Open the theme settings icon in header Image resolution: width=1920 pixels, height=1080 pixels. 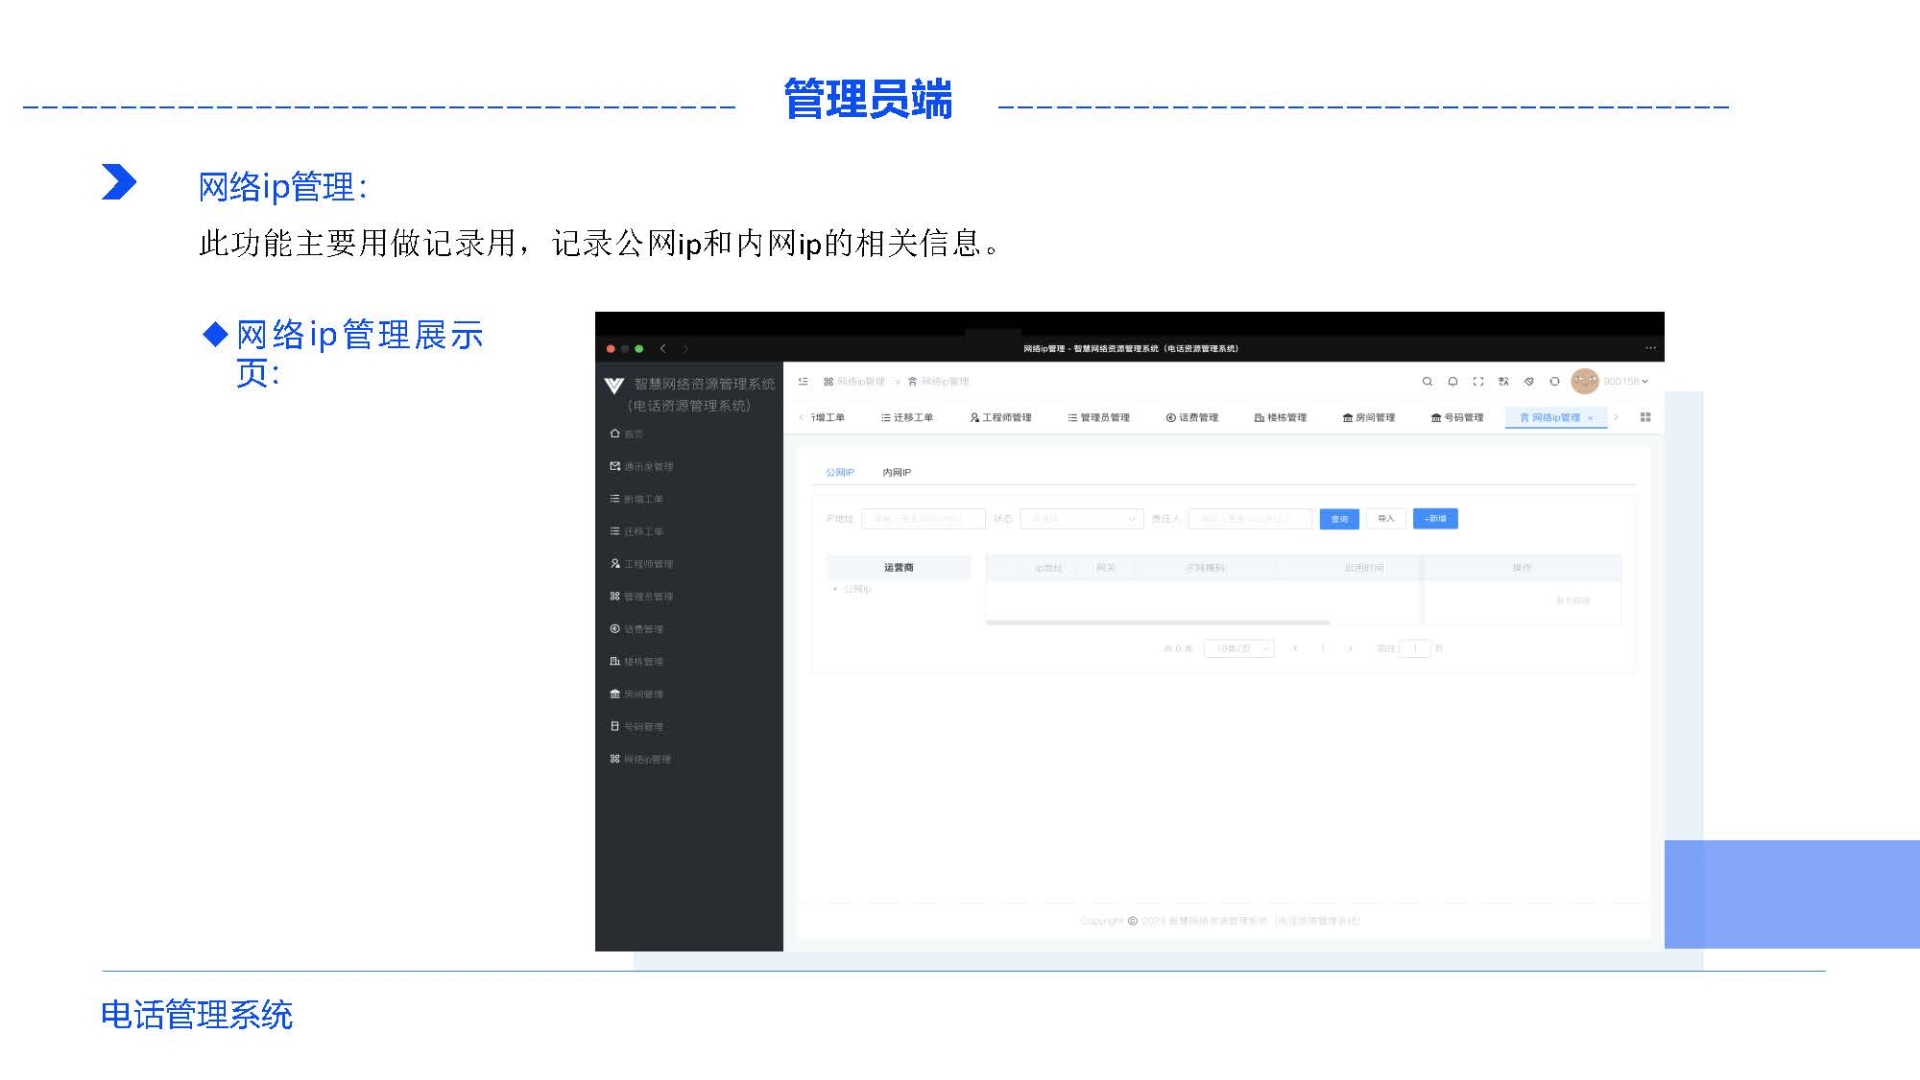pyautogui.click(x=1528, y=381)
